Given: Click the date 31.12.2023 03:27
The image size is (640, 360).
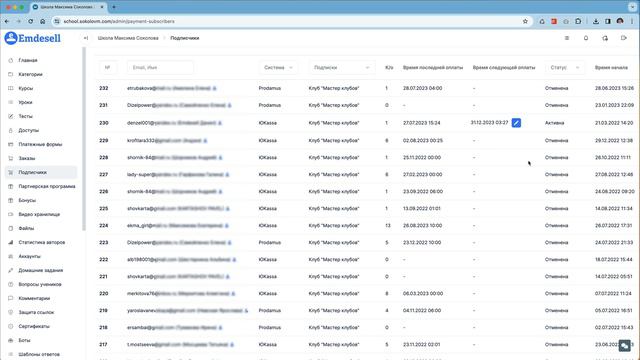Looking at the screenshot, I should pos(489,122).
